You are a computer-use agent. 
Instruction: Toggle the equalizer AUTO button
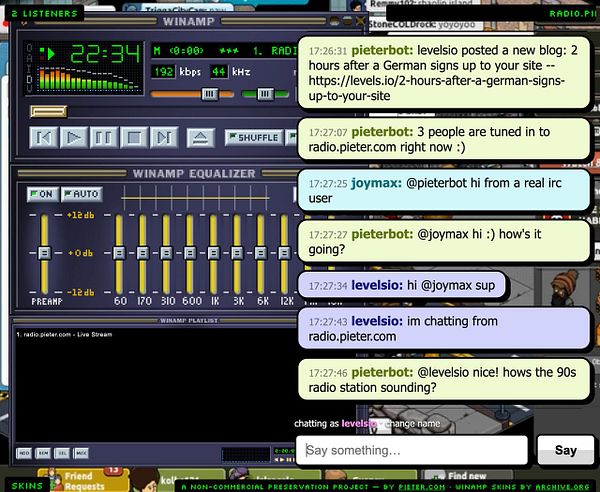pyautogui.click(x=82, y=194)
